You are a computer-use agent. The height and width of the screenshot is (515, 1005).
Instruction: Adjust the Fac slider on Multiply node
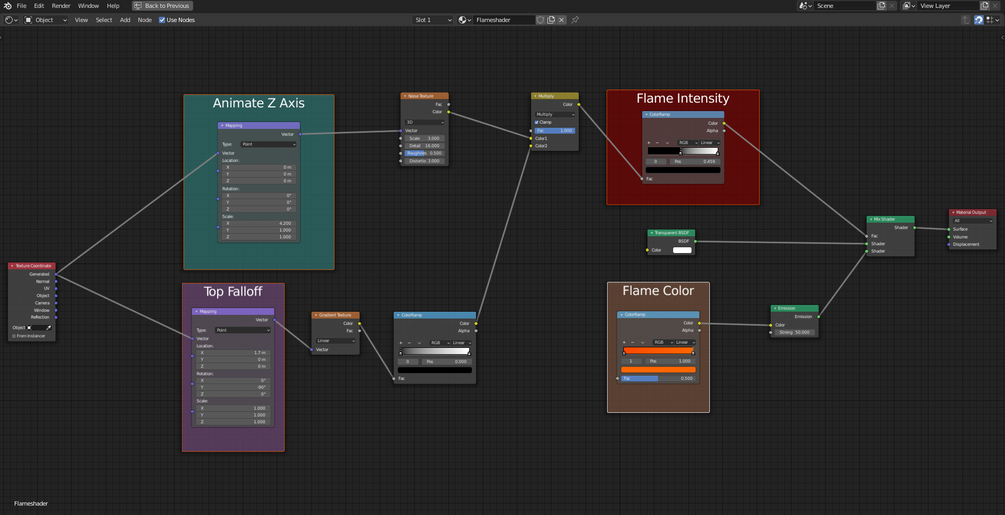(x=555, y=131)
